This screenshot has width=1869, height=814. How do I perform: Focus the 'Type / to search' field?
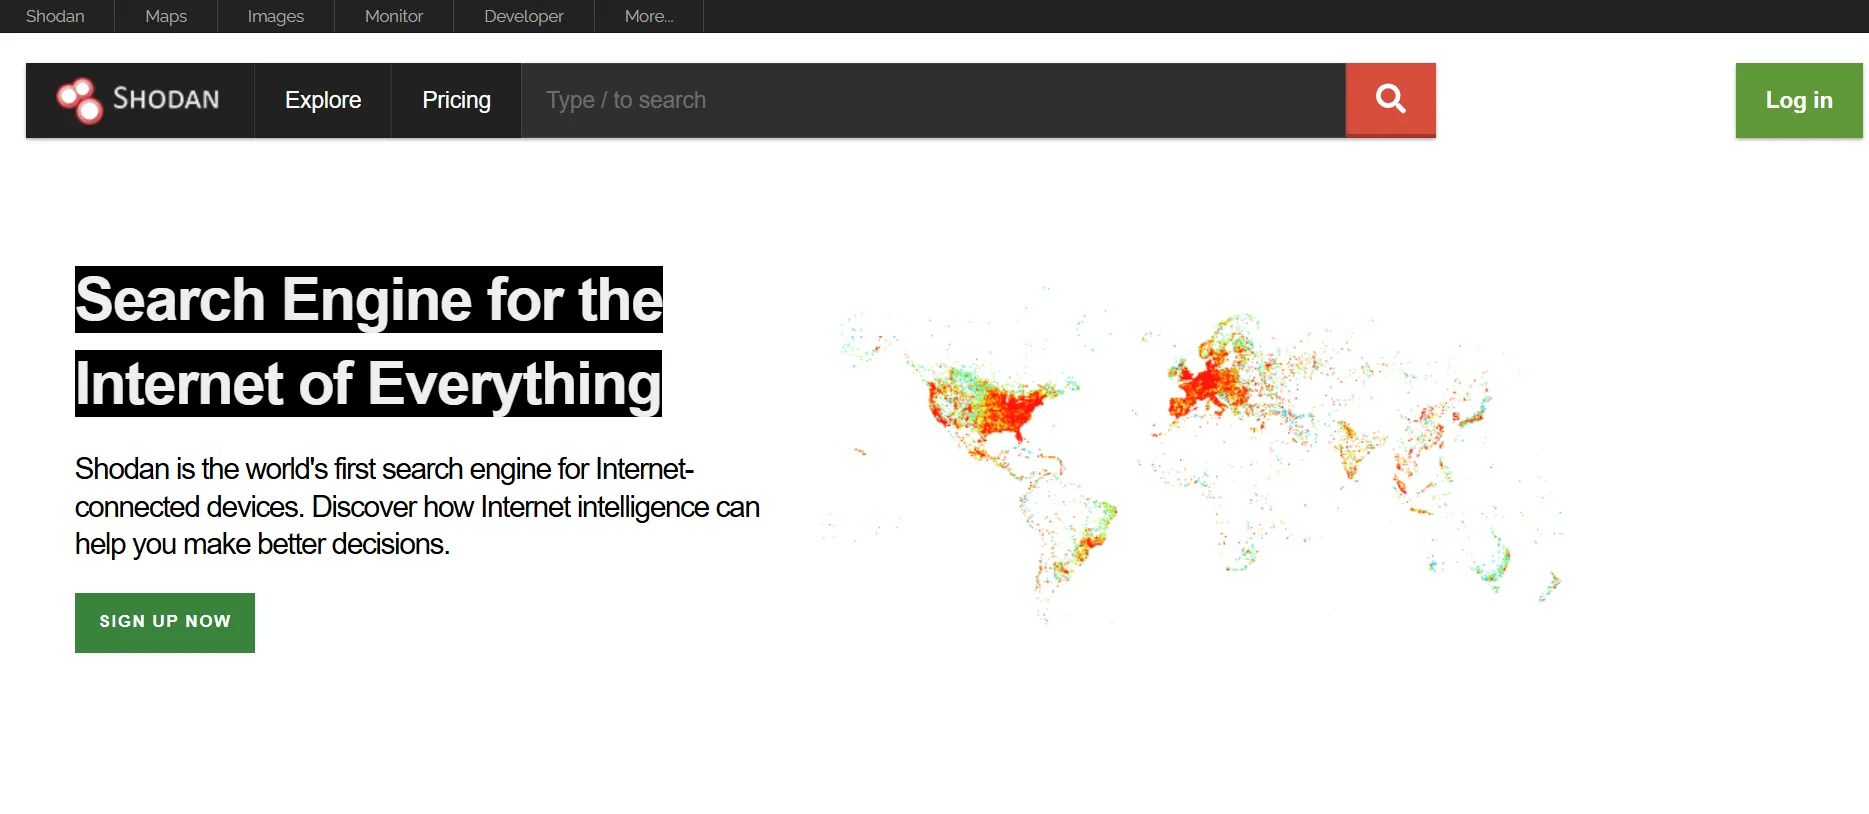click(x=933, y=100)
